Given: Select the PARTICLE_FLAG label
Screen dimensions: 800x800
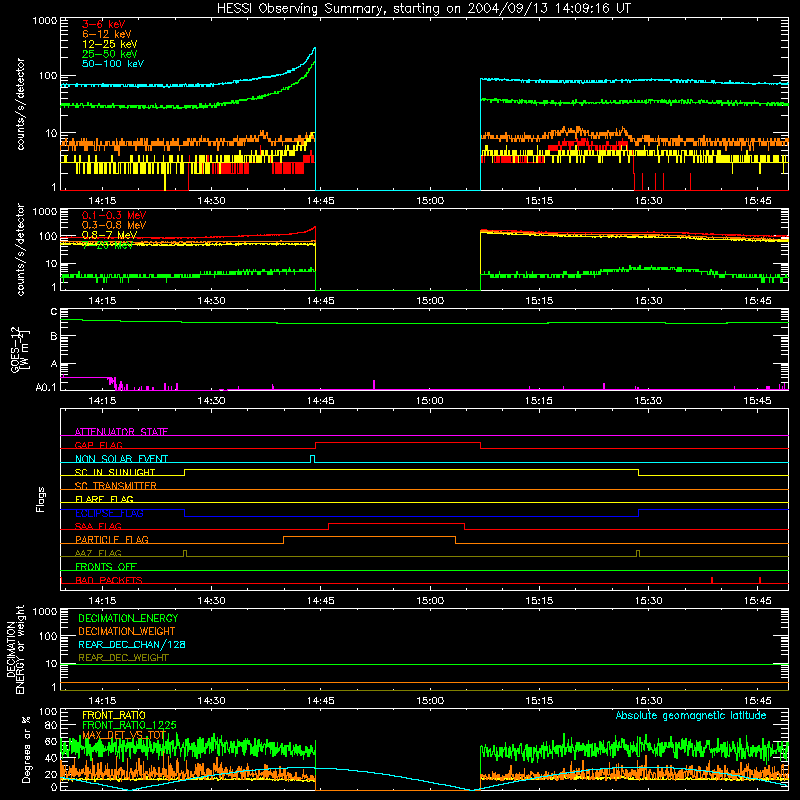Looking at the screenshot, I should click(x=112, y=540).
